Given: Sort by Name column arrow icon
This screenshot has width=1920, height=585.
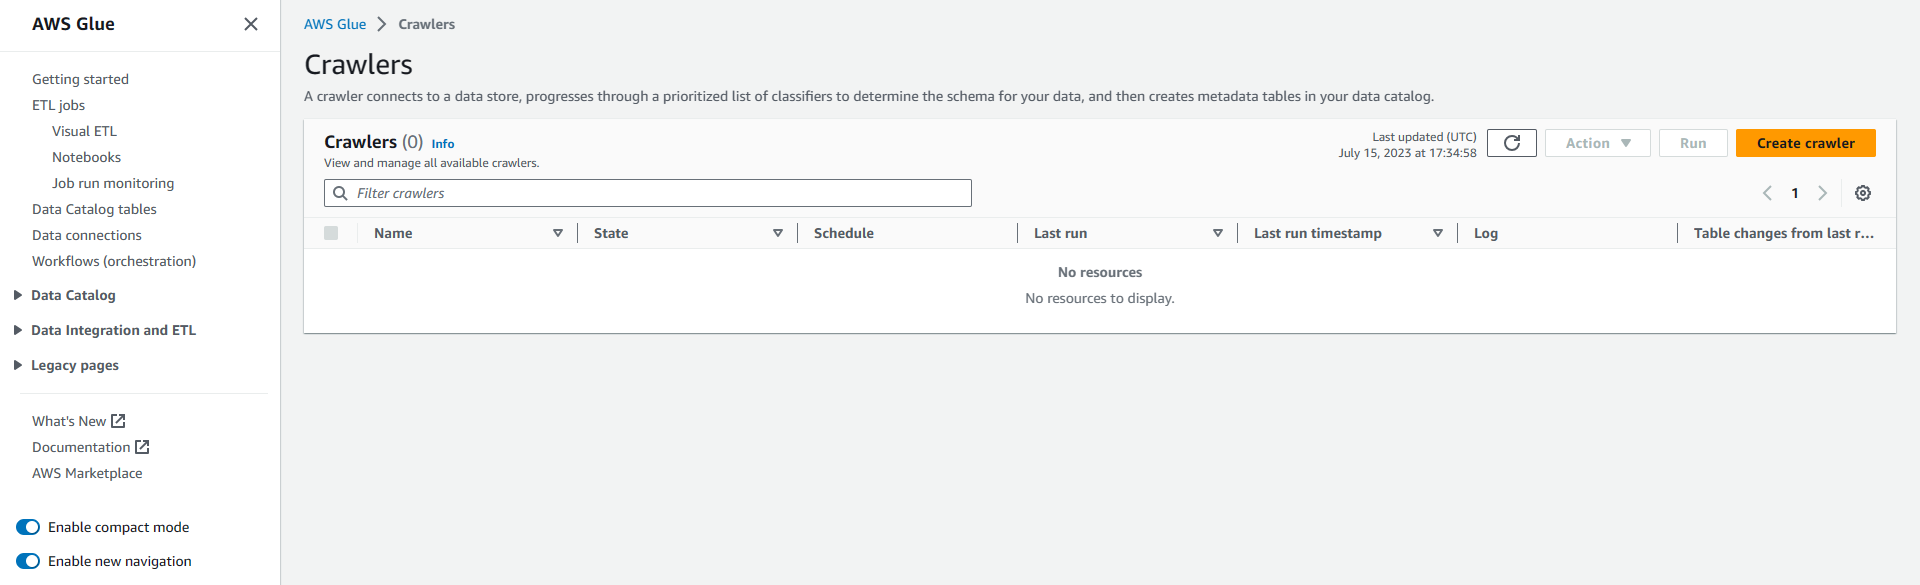Looking at the screenshot, I should click(558, 233).
